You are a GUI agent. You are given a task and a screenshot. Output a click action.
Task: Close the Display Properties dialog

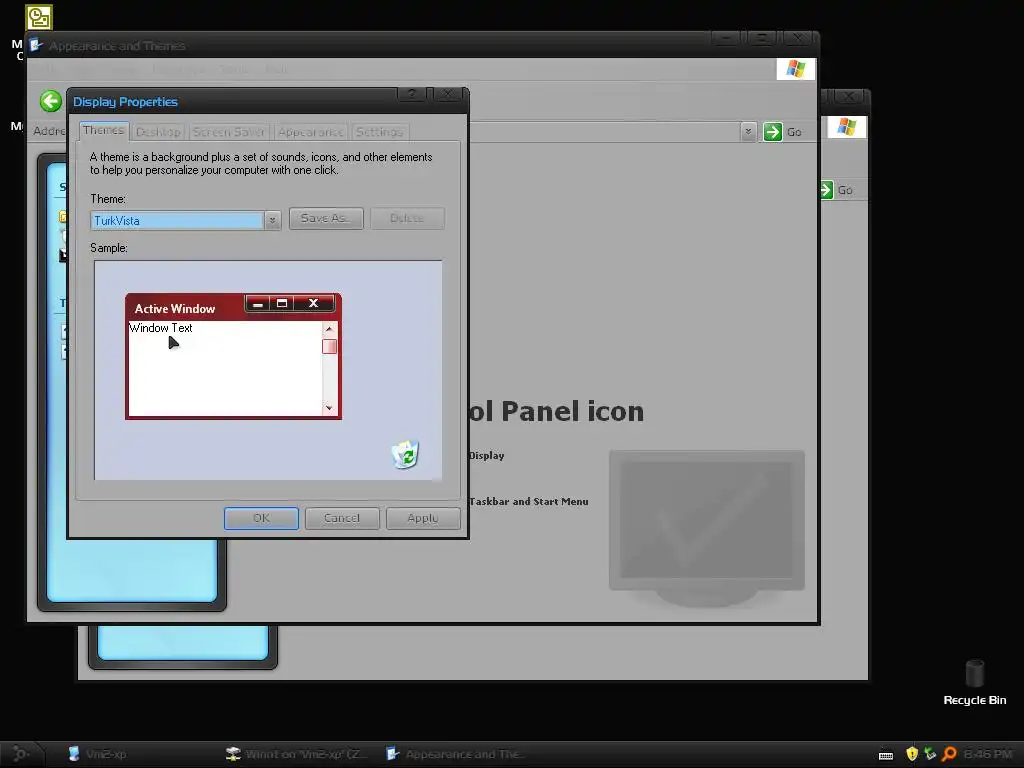pyautogui.click(x=447, y=95)
